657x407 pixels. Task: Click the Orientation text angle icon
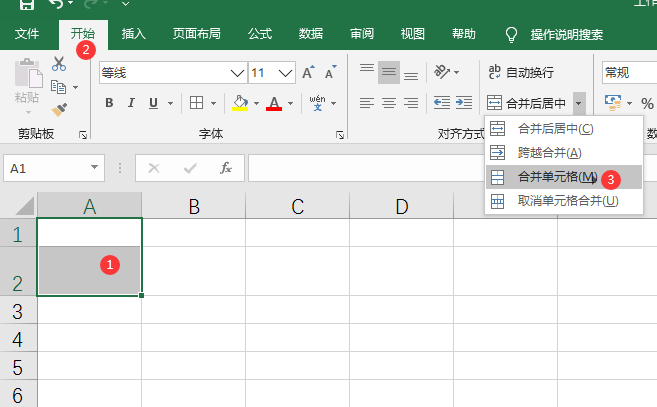442,72
